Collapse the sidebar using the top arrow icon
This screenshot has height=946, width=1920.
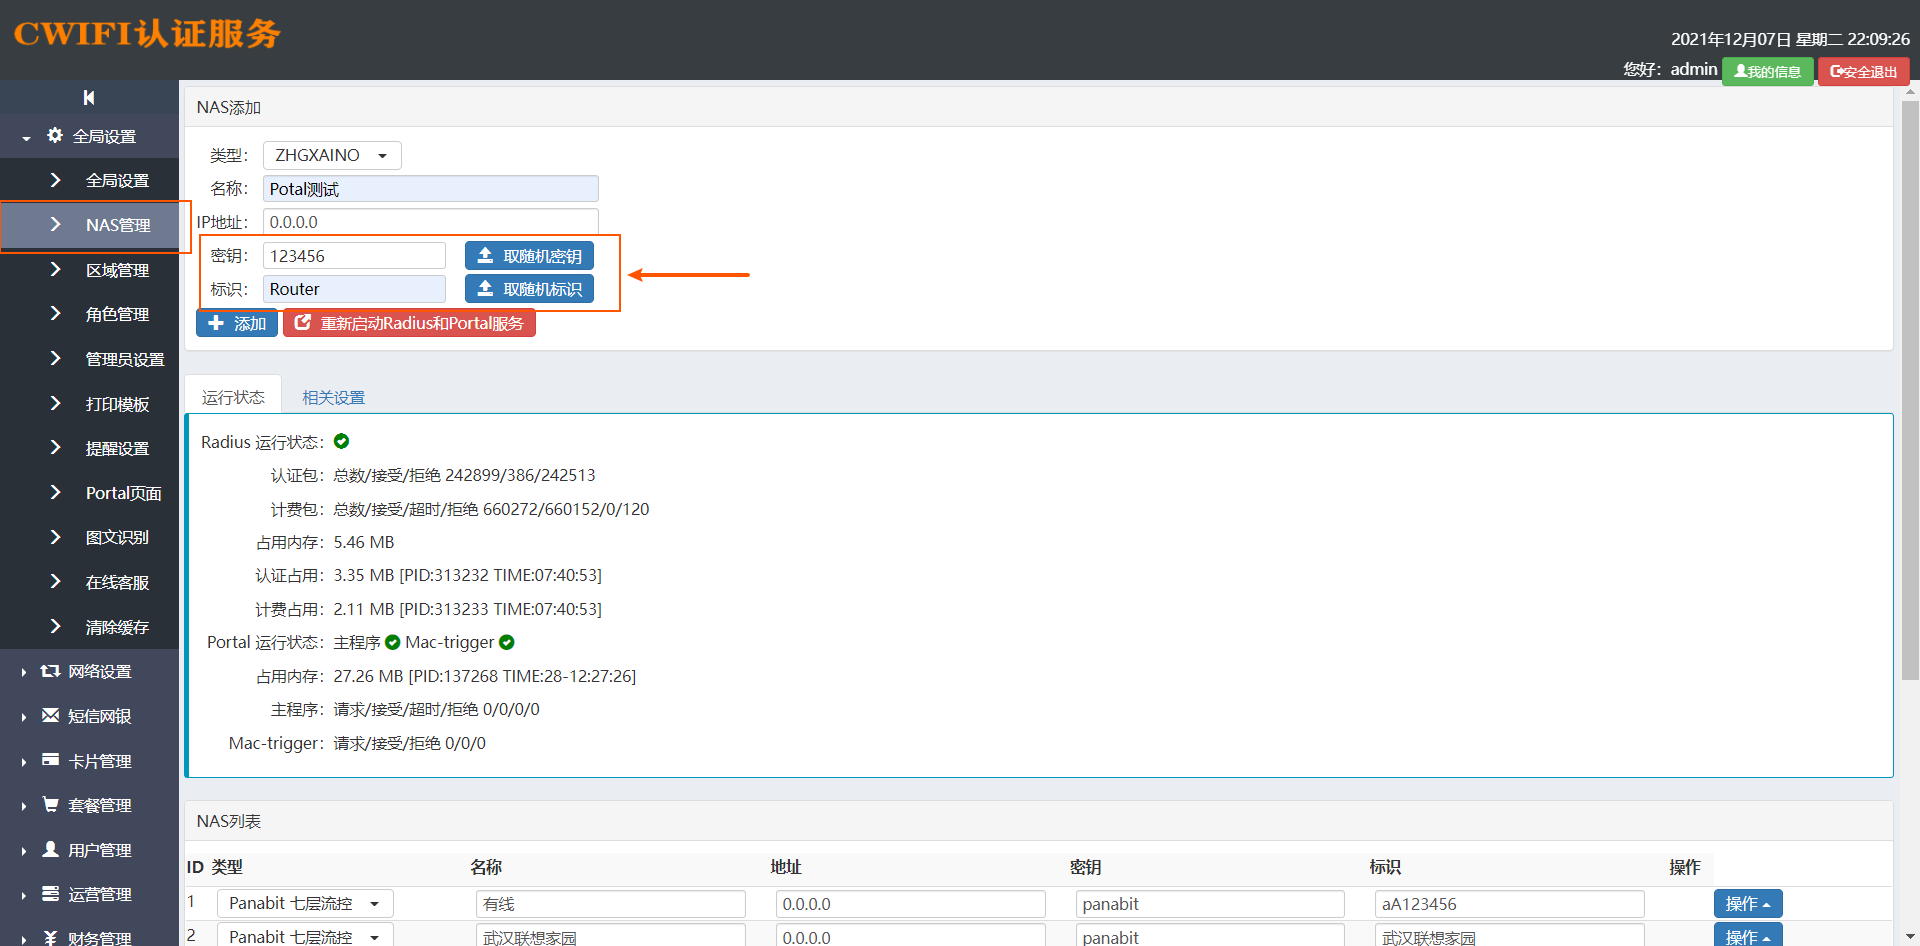[x=89, y=97]
